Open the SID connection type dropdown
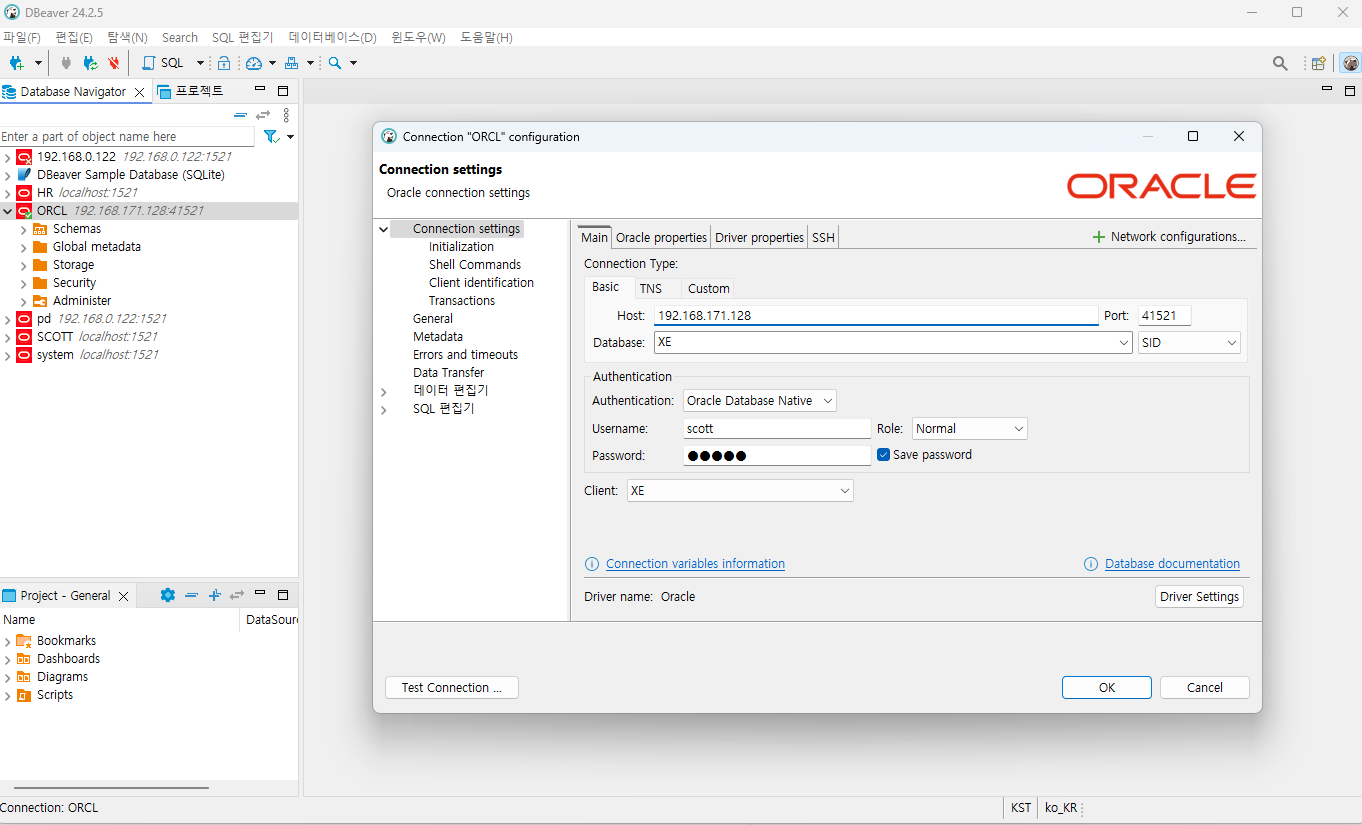The width and height of the screenshot is (1362, 825). (1189, 342)
